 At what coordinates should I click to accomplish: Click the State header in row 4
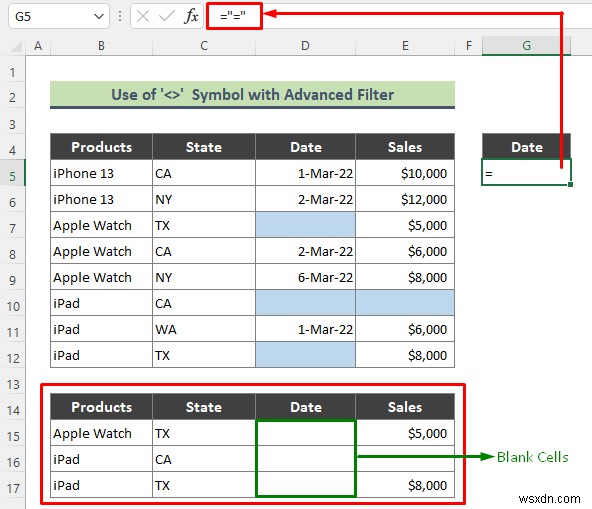click(204, 147)
